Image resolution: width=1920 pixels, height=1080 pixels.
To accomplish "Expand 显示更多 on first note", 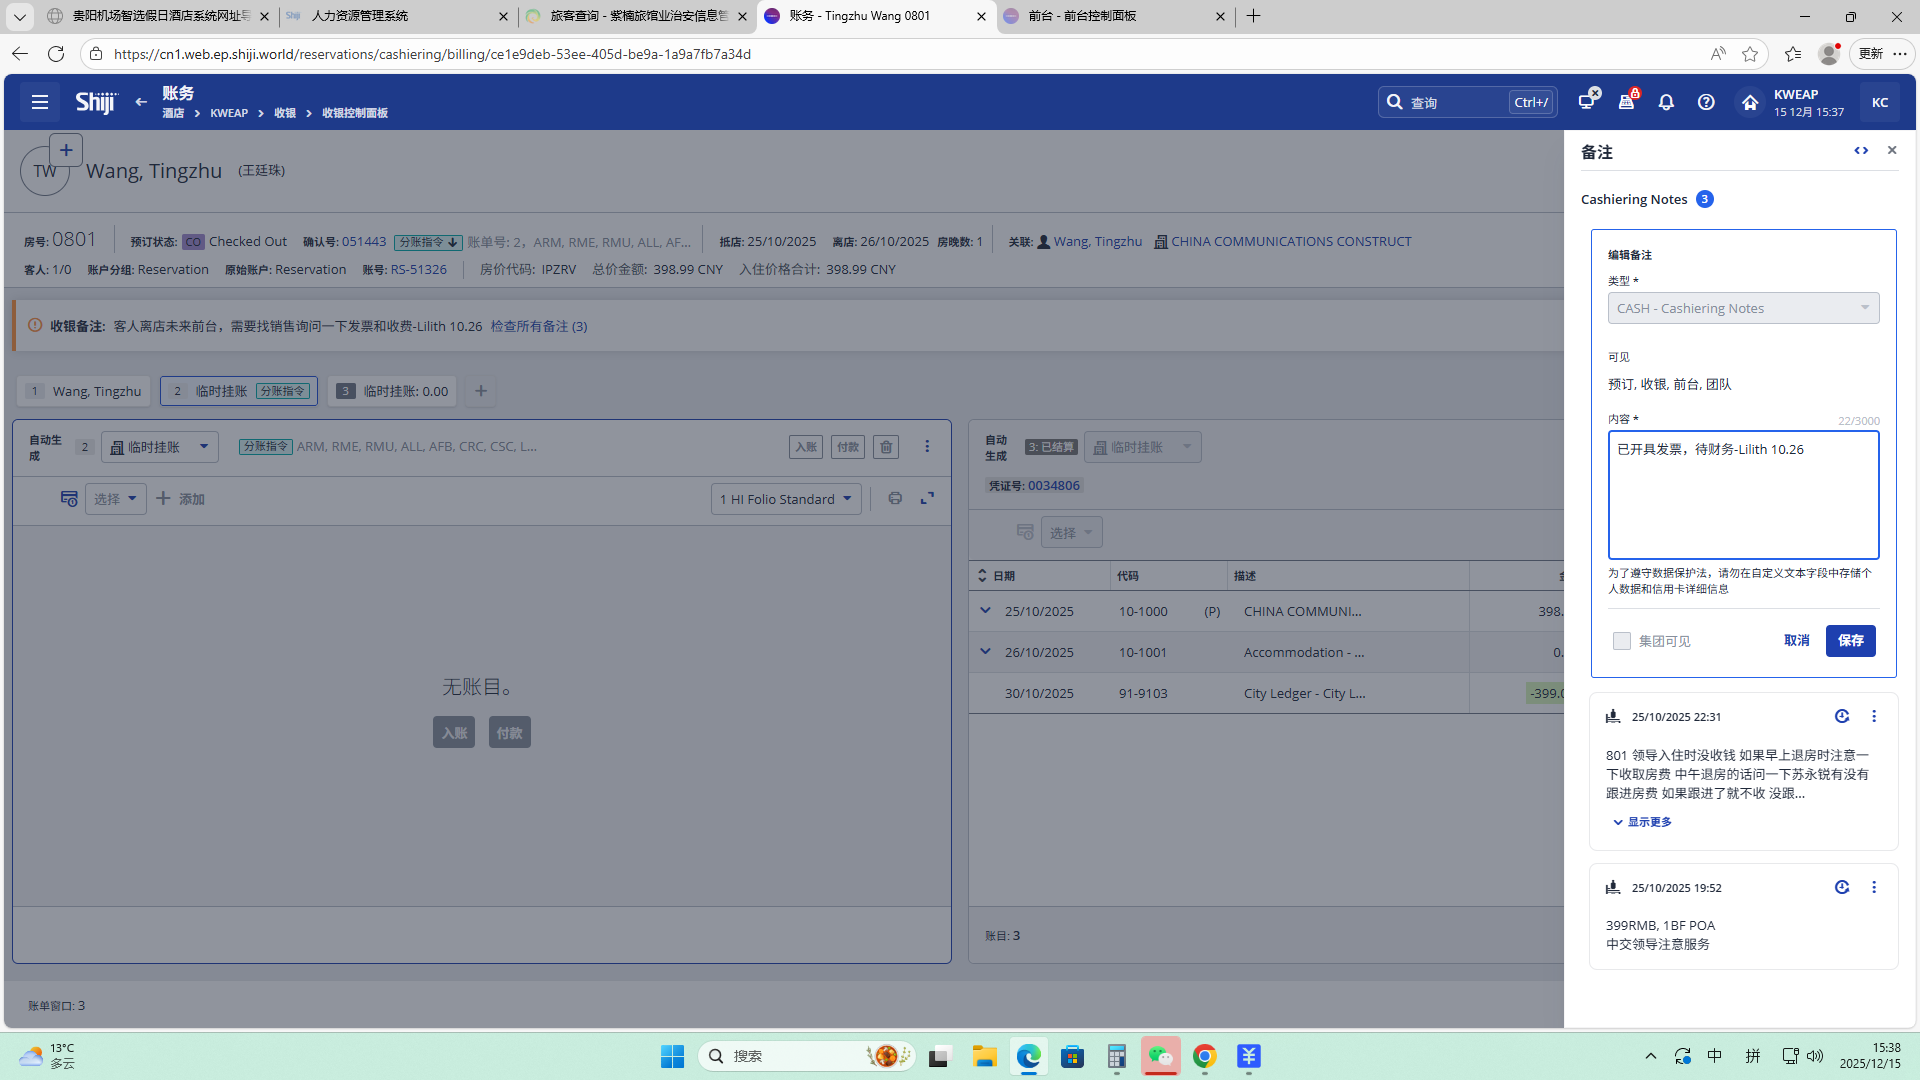I will click(x=1642, y=822).
